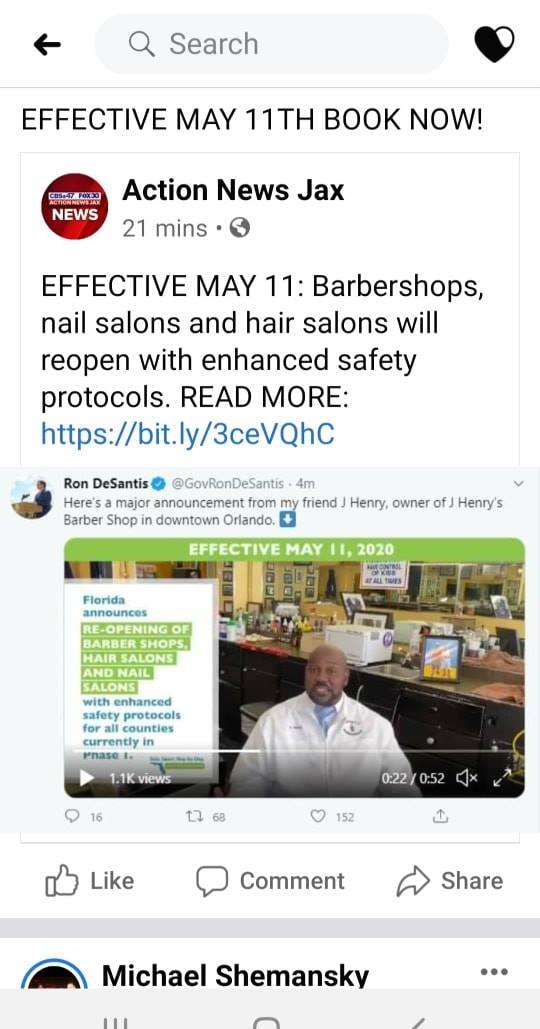Open the Comment button on the post
Viewport: 540px width, 1029px height.
click(x=270, y=881)
